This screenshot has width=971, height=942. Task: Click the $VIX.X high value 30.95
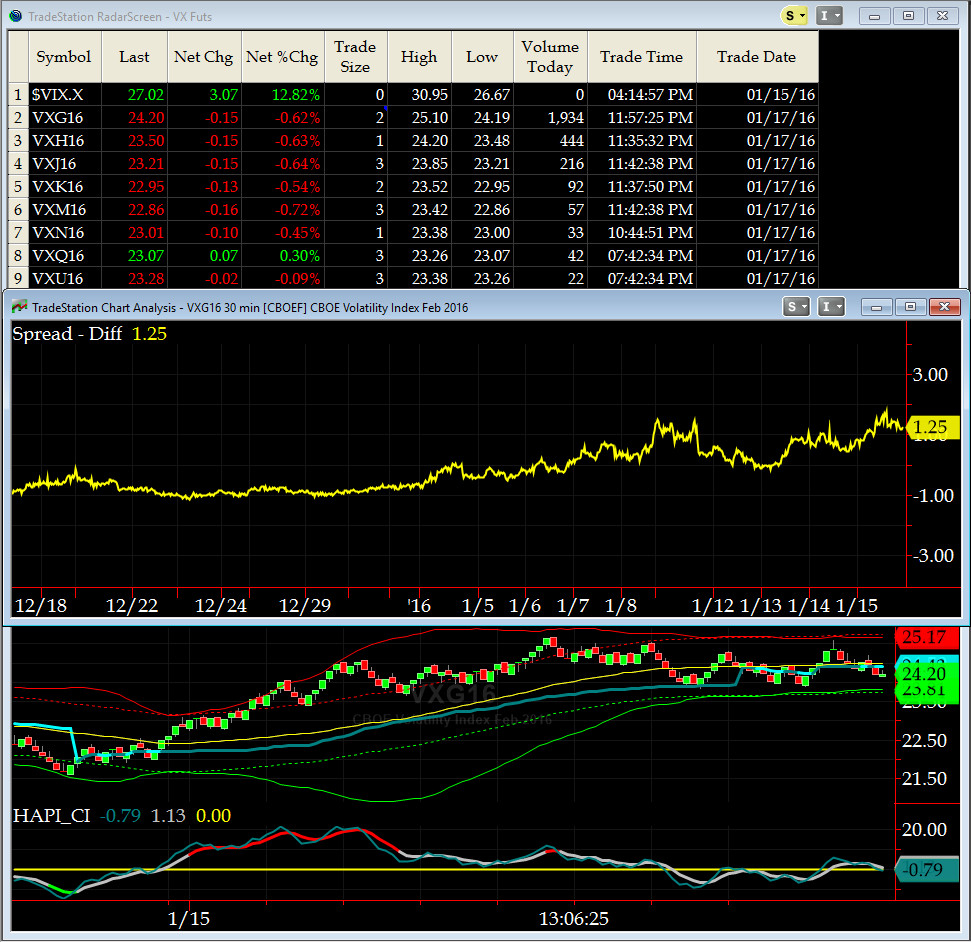pyautogui.click(x=420, y=95)
